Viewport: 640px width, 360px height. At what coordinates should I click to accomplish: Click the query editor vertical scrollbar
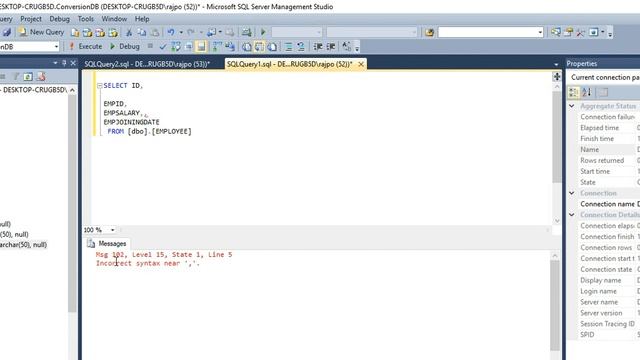(557, 137)
